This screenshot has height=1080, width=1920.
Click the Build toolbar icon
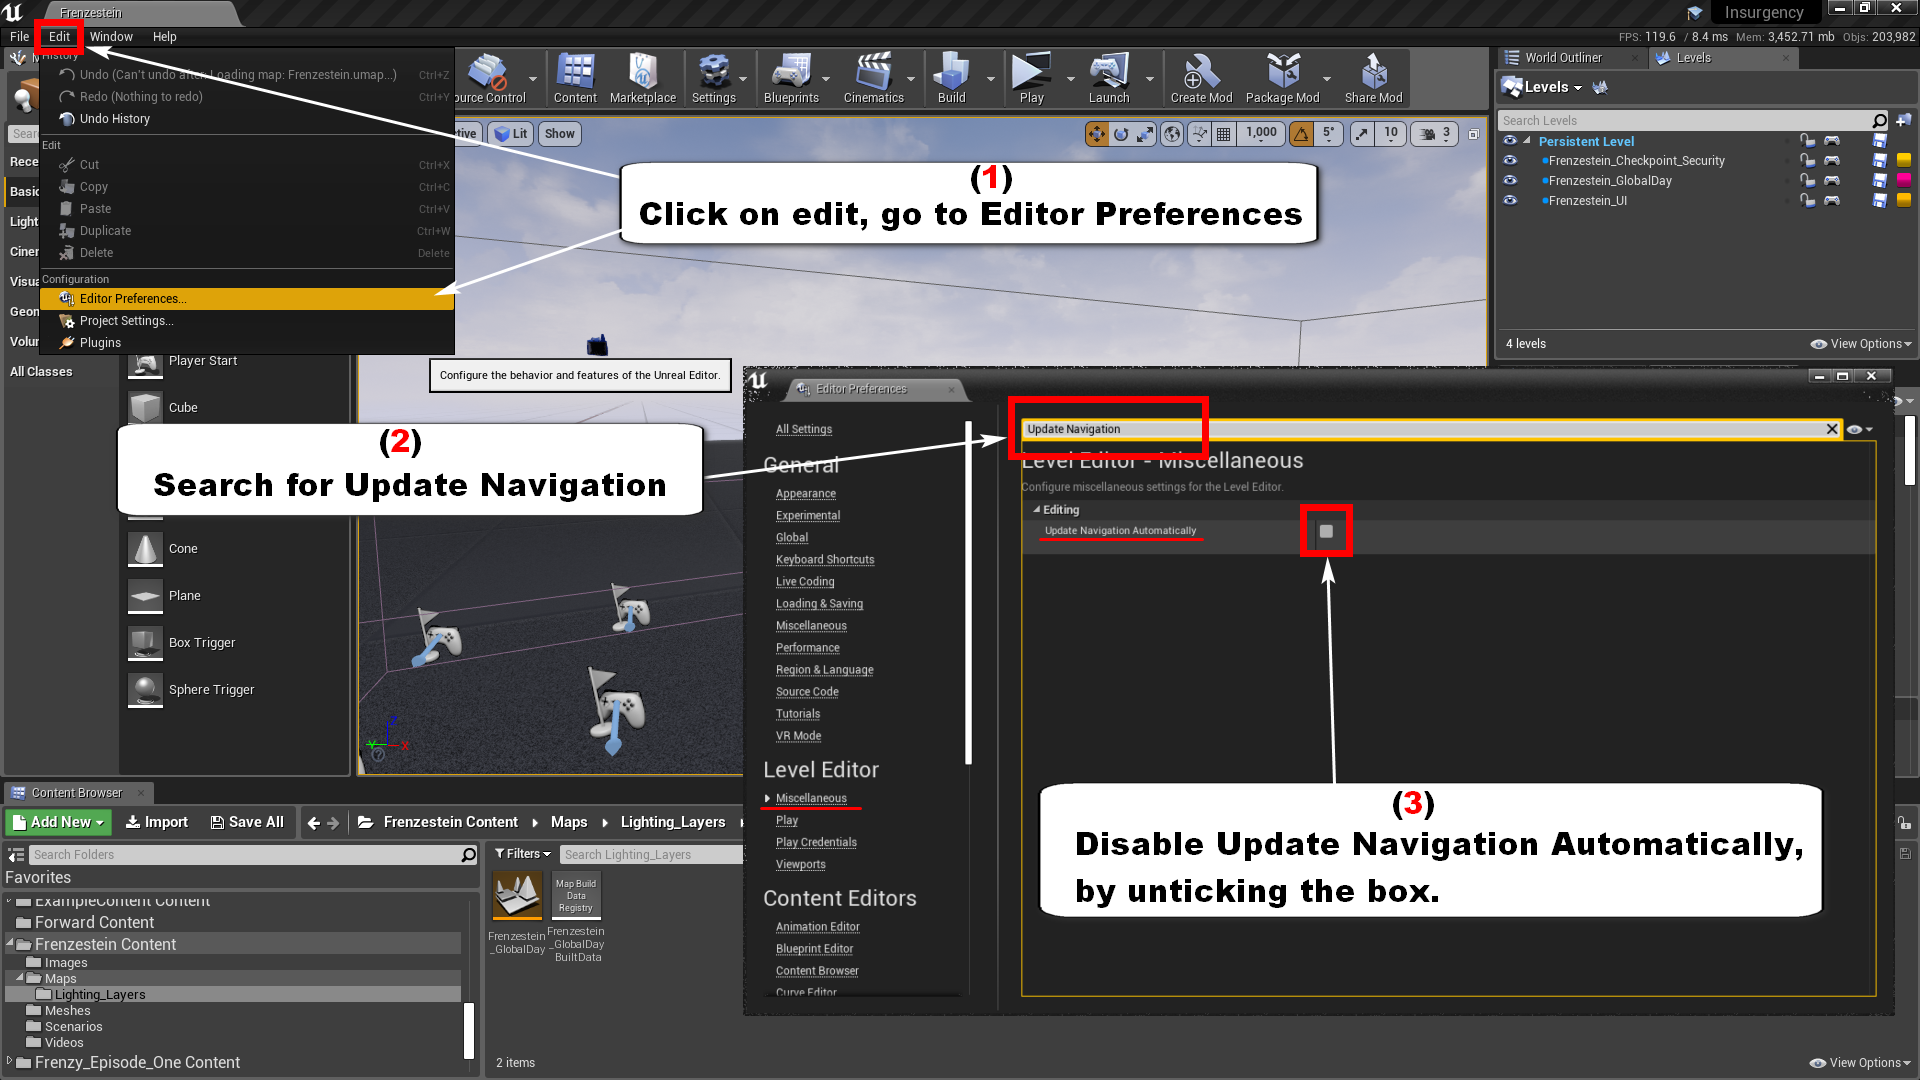click(x=951, y=78)
